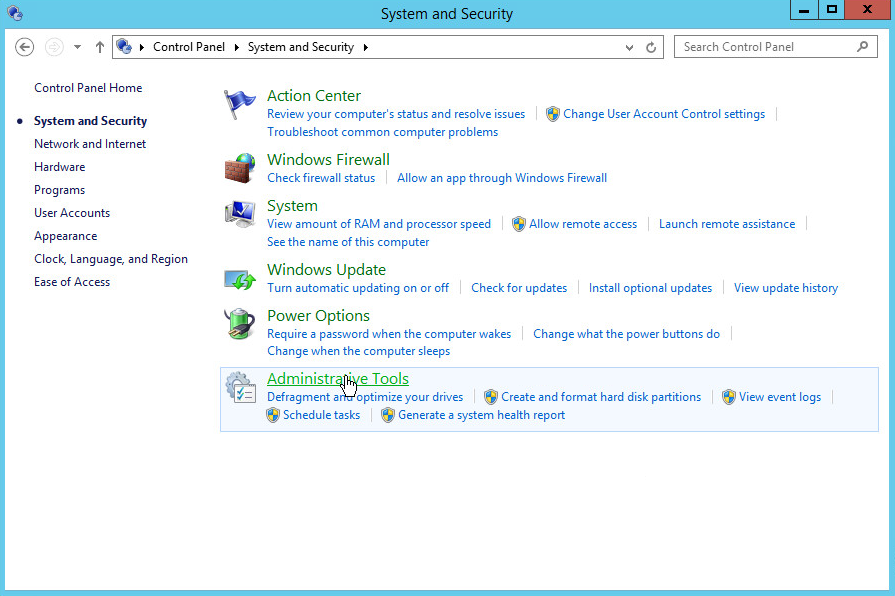Click the Windows Update icon

tap(240, 278)
